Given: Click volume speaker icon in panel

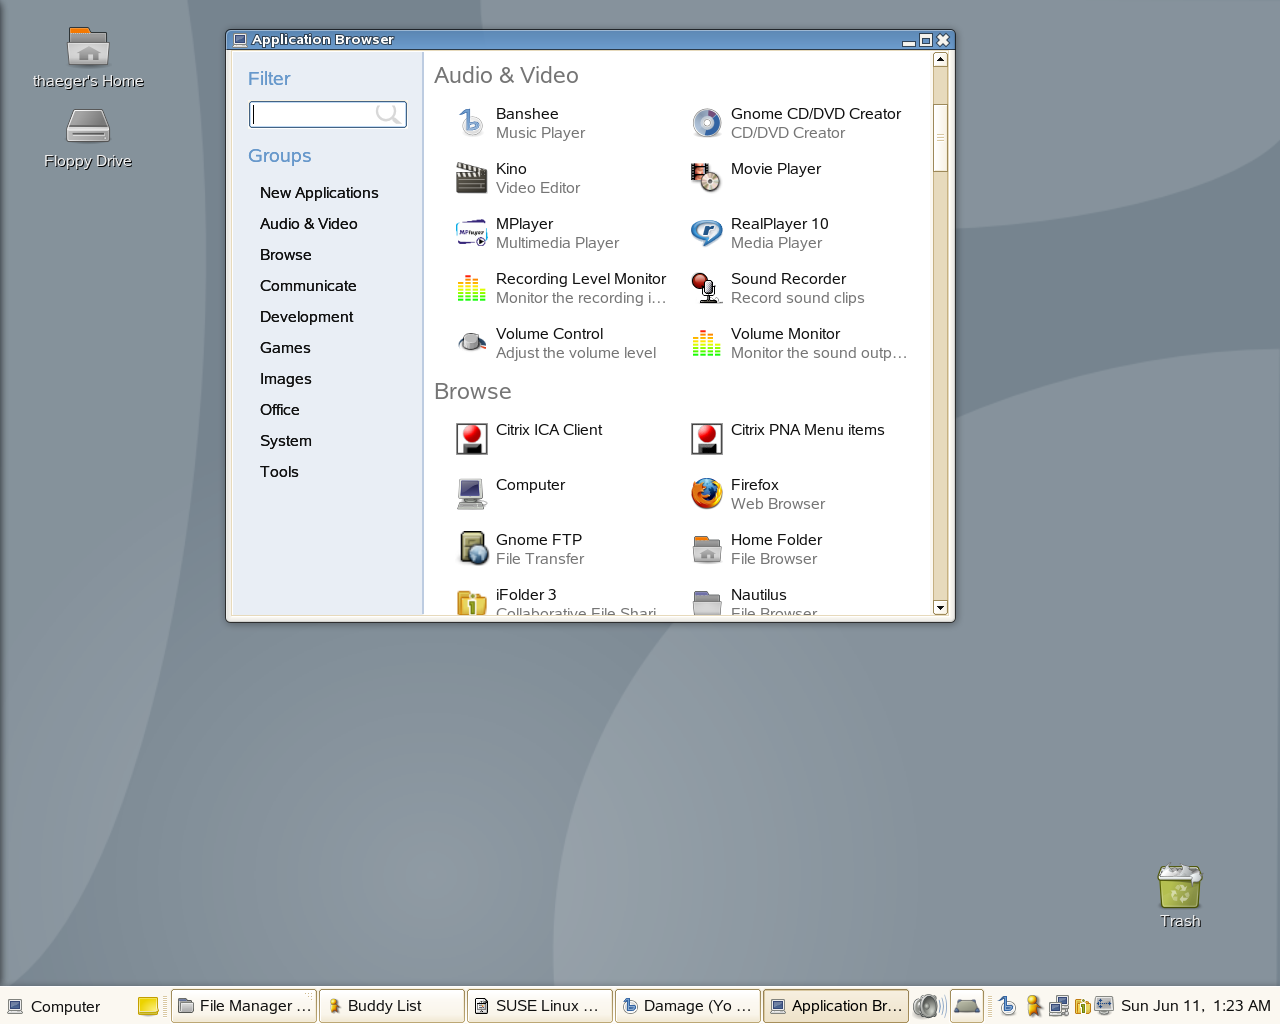Looking at the screenshot, I should pos(929,1006).
